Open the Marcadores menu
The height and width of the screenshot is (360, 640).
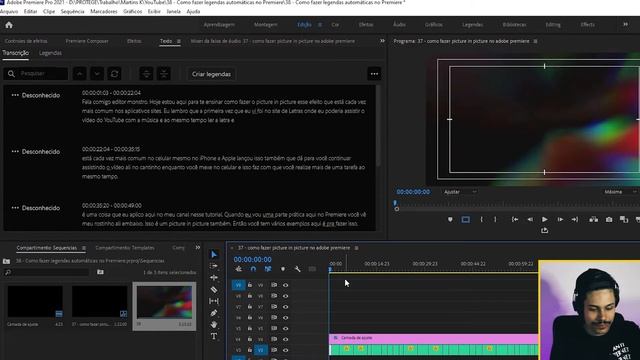[x=104, y=11]
